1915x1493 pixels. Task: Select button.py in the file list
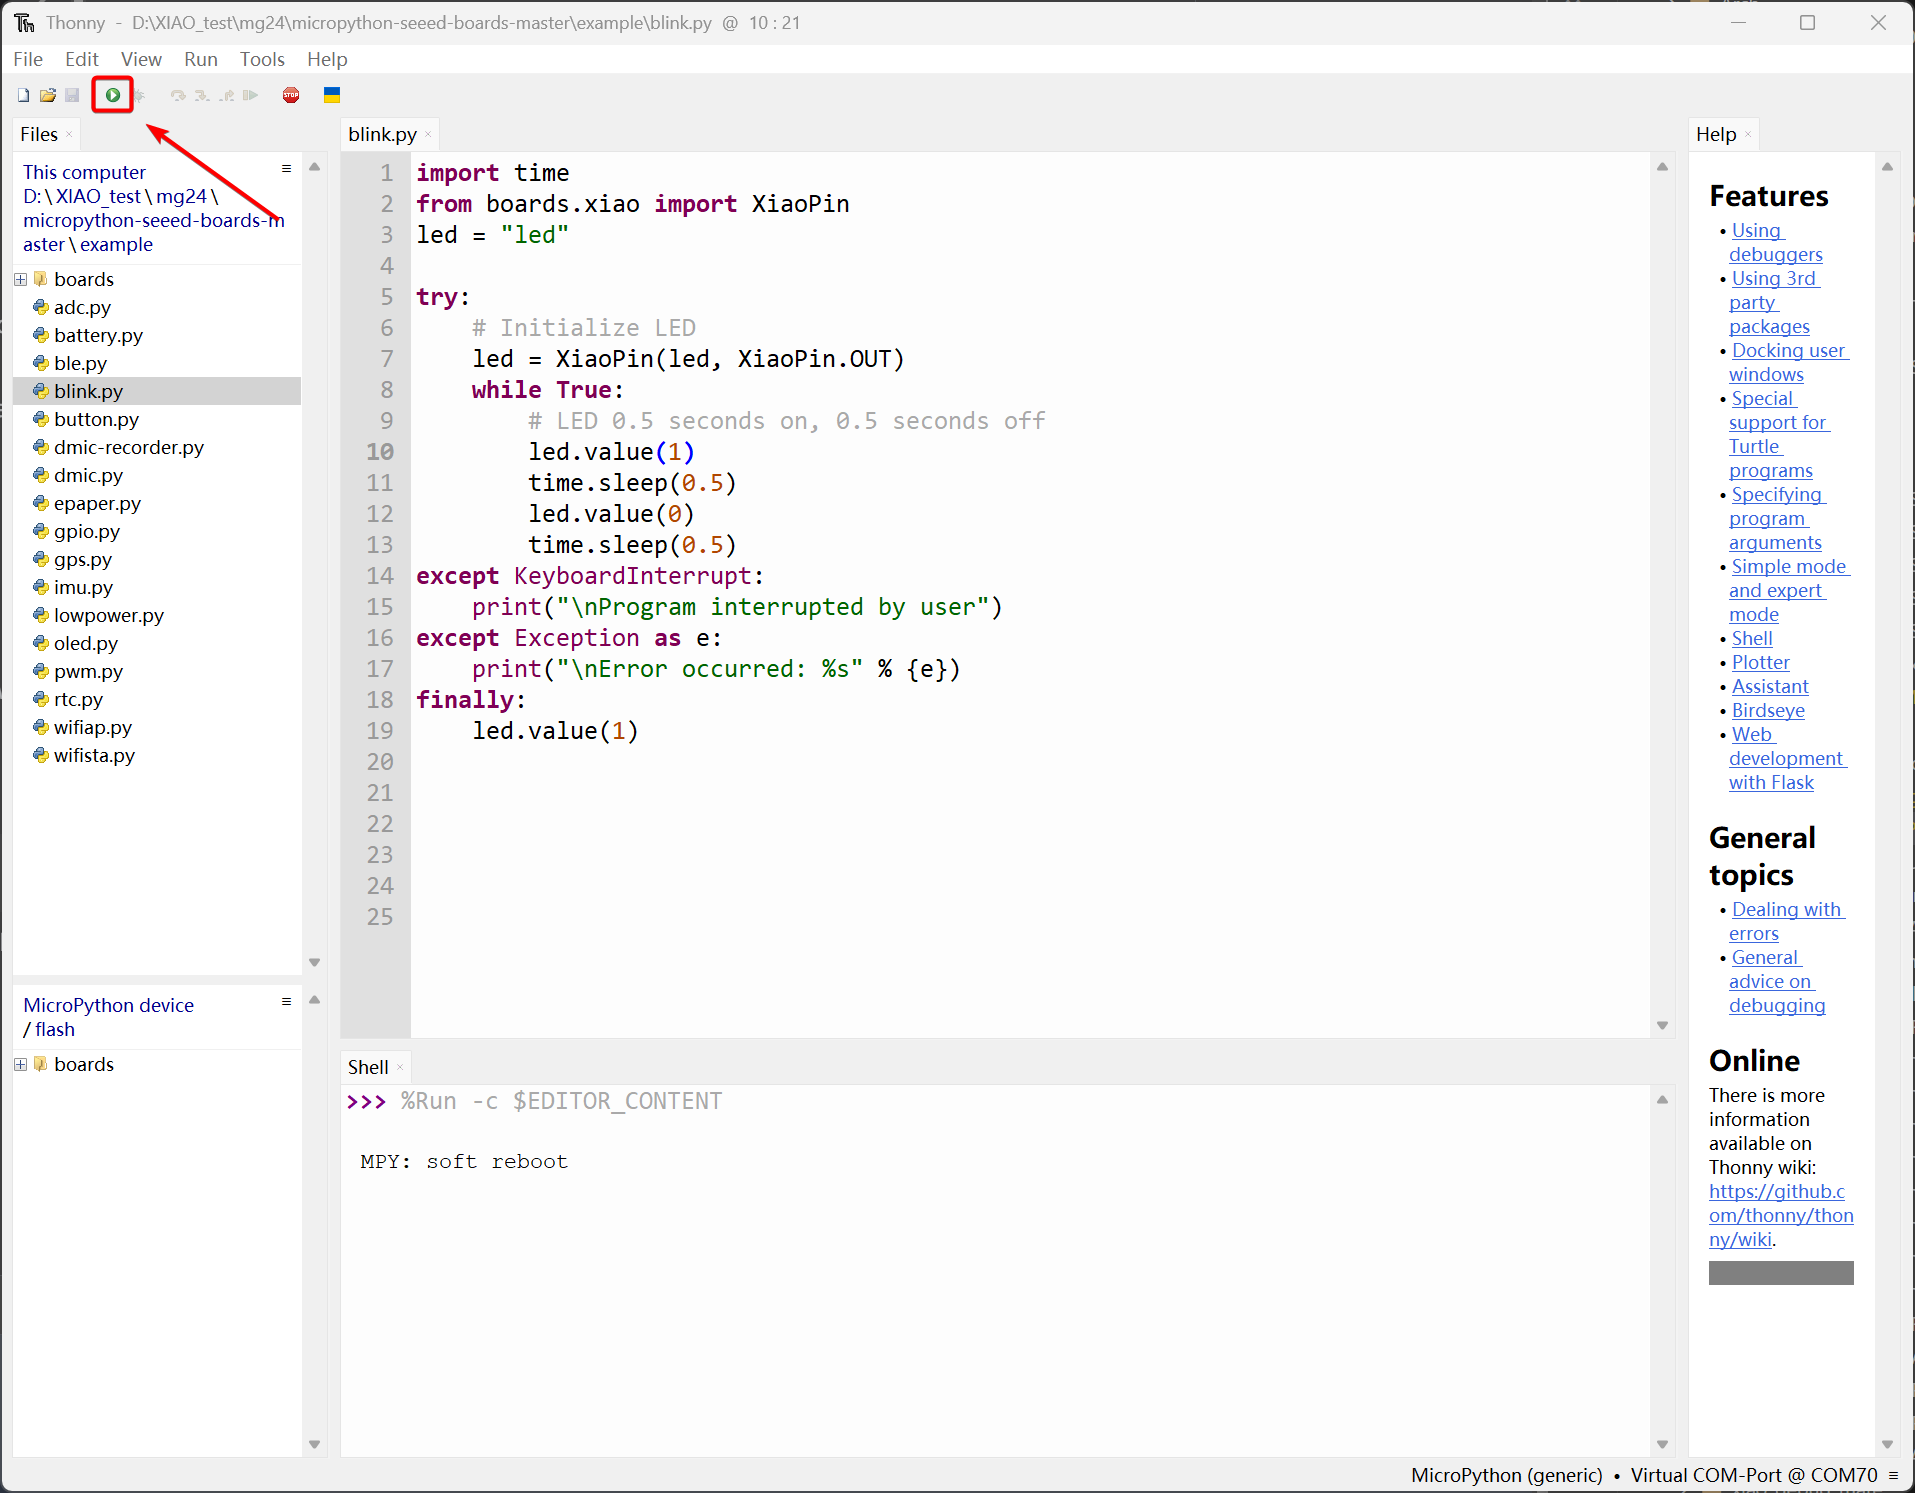coord(96,419)
